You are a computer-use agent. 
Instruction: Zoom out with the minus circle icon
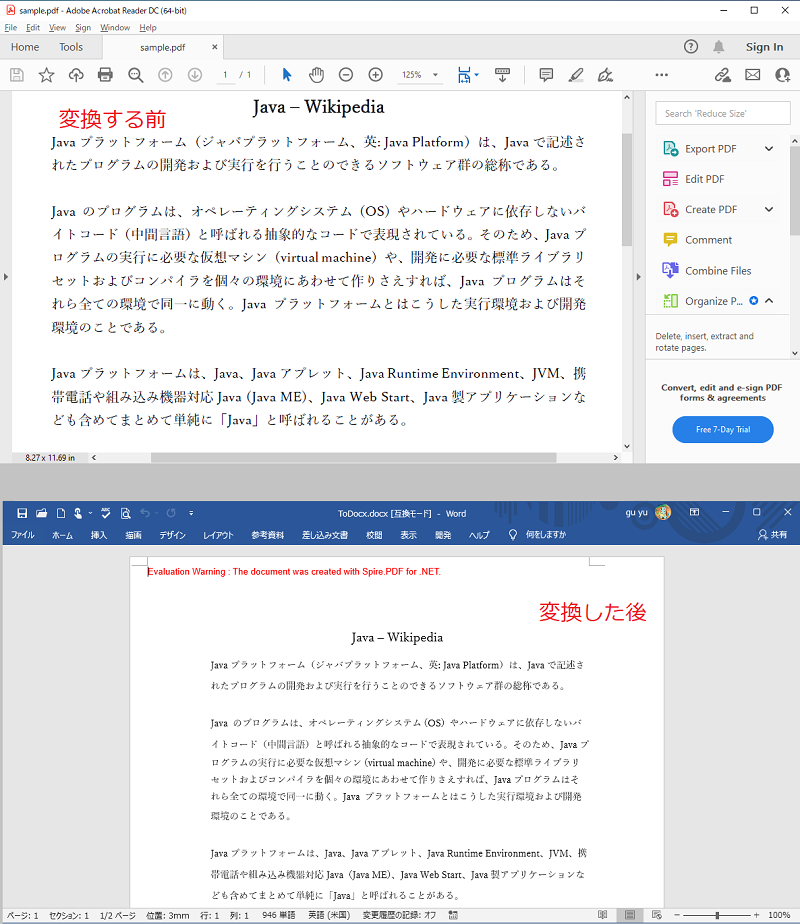(x=346, y=75)
